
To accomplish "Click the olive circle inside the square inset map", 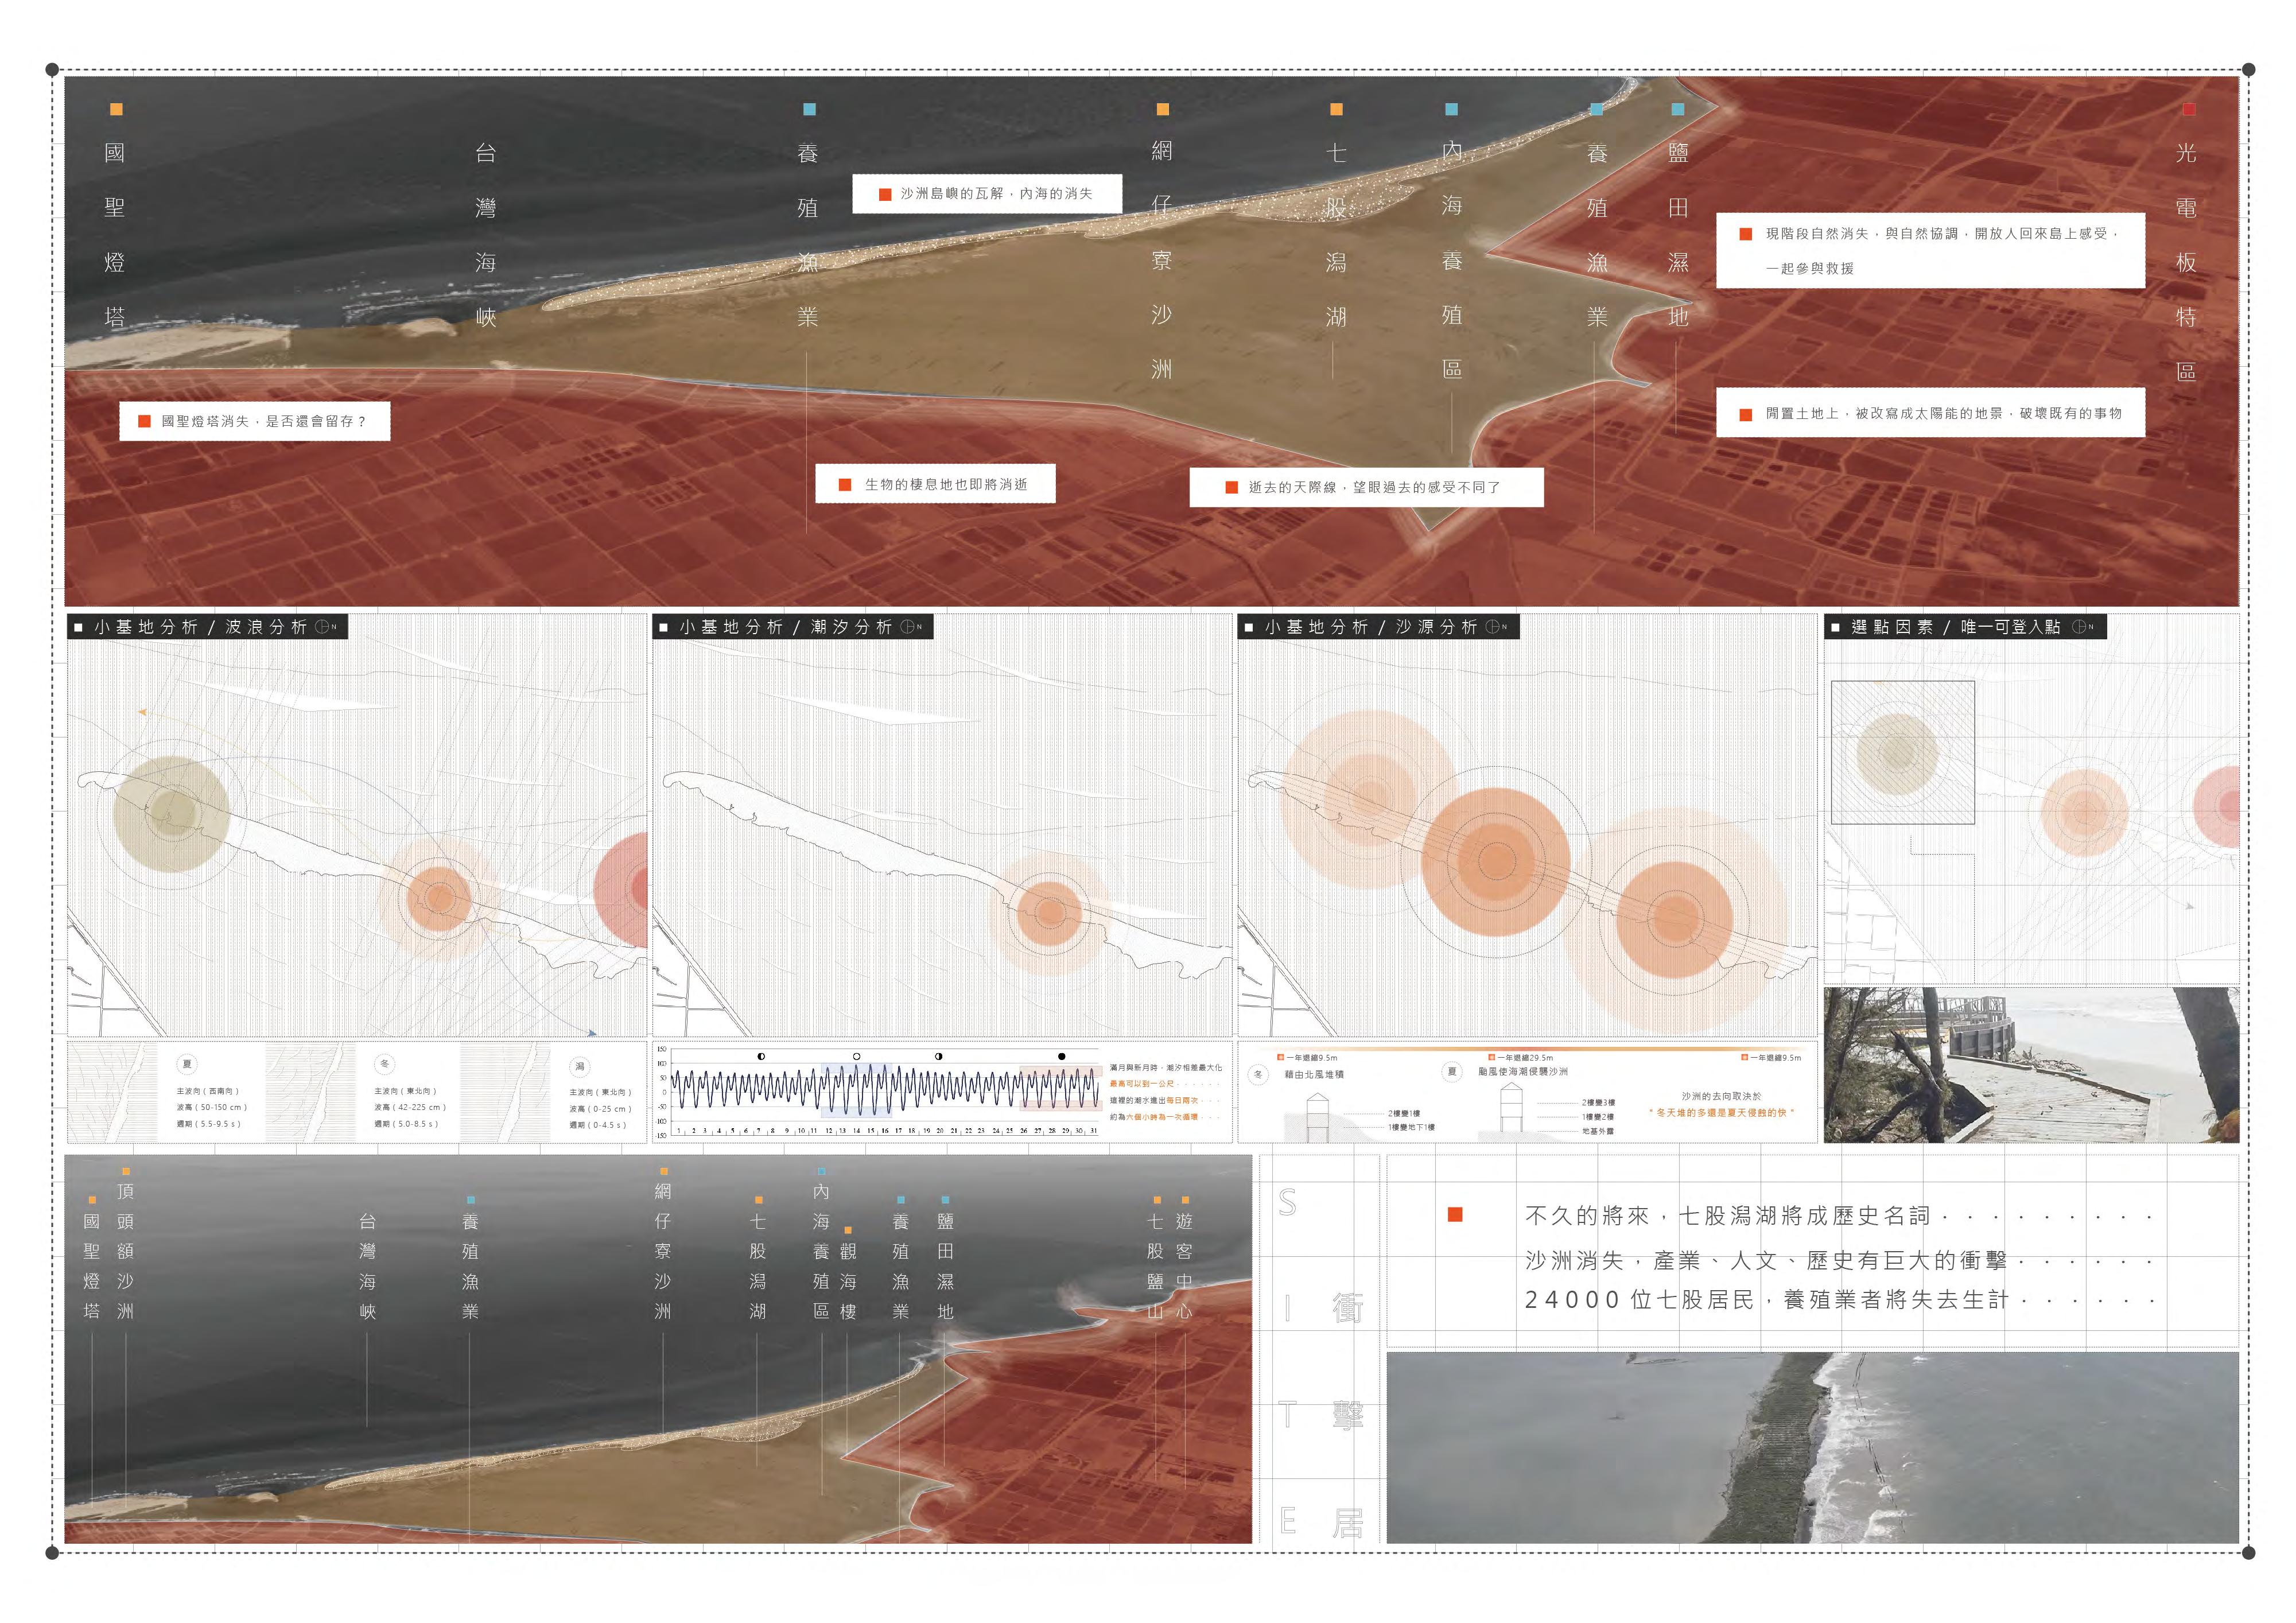I will (1897, 753).
